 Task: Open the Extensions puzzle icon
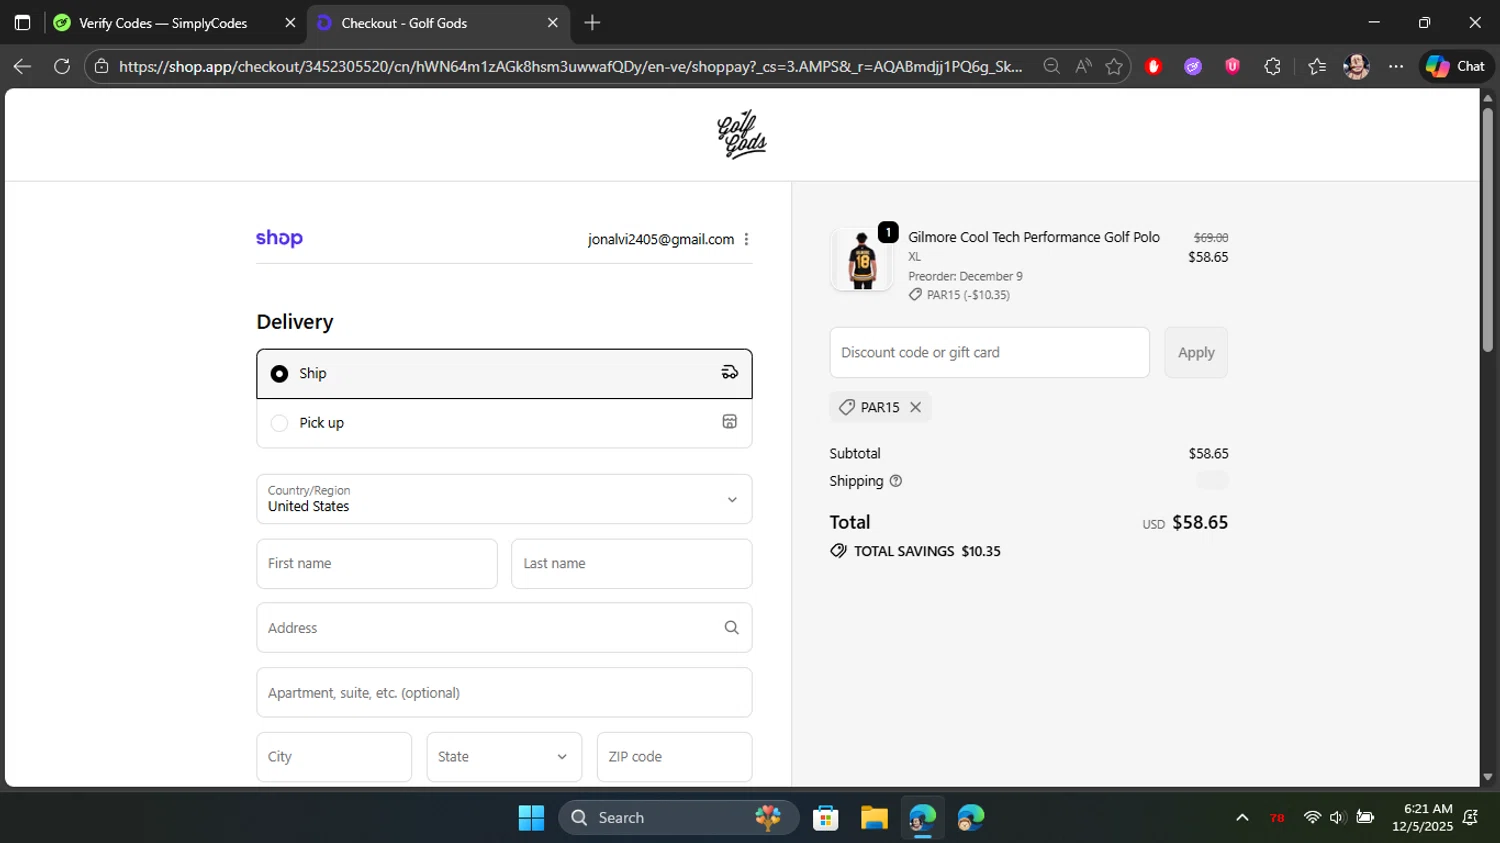click(x=1272, y=66)
